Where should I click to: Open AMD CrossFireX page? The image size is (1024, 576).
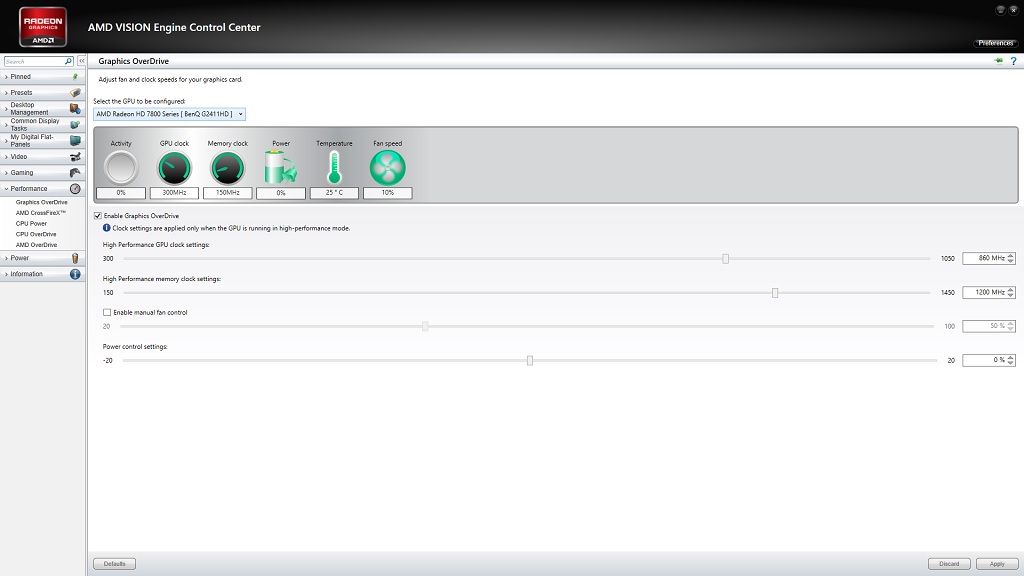40,213
